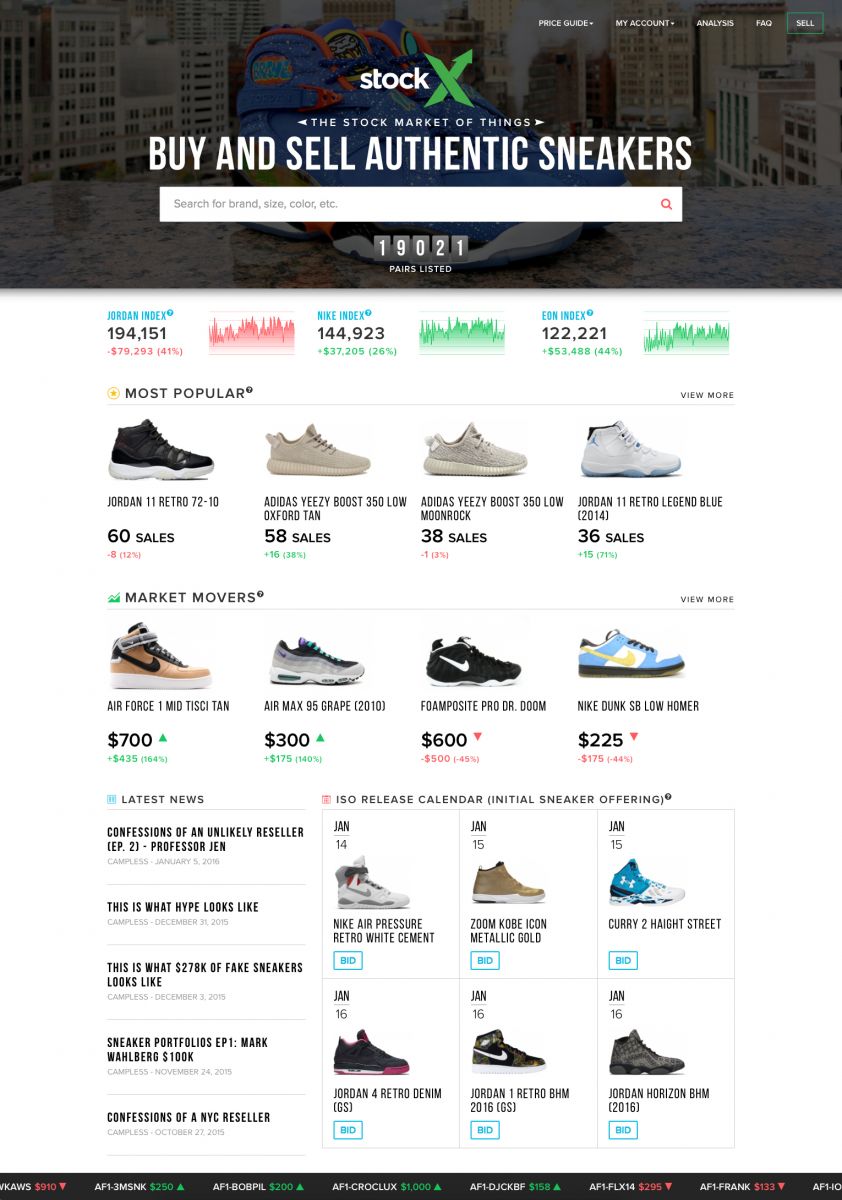Viewport: 842px width, 1200px height.
Task: Open the FAQ menu item
Action: 764,23
